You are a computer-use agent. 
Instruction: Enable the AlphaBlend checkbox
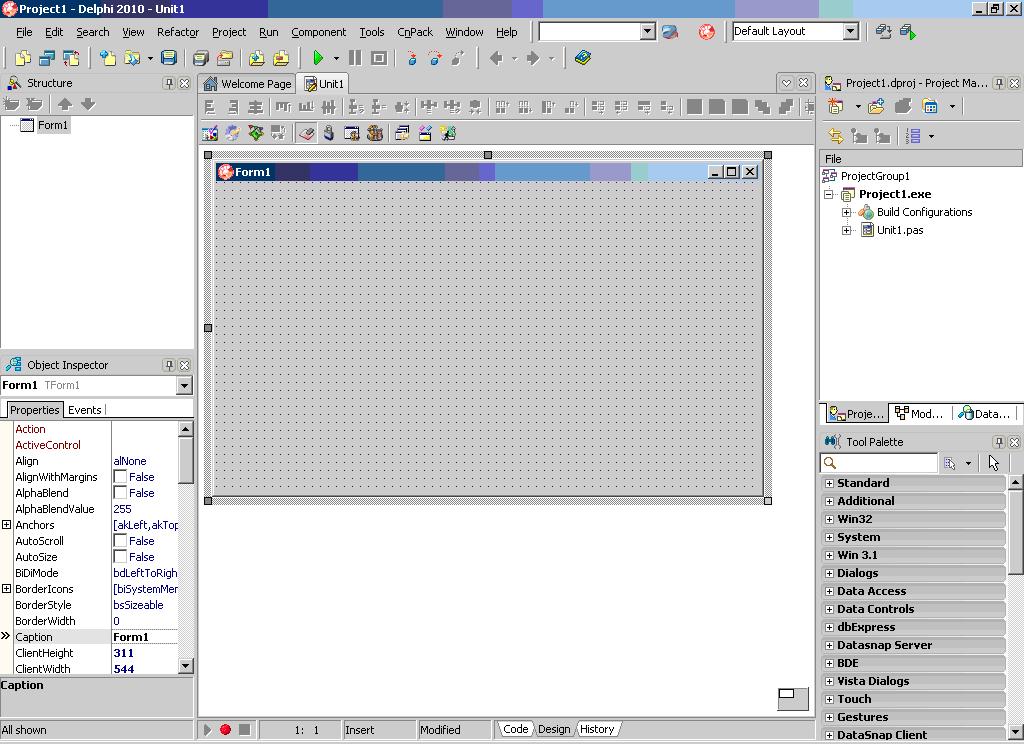pos(120,493)
